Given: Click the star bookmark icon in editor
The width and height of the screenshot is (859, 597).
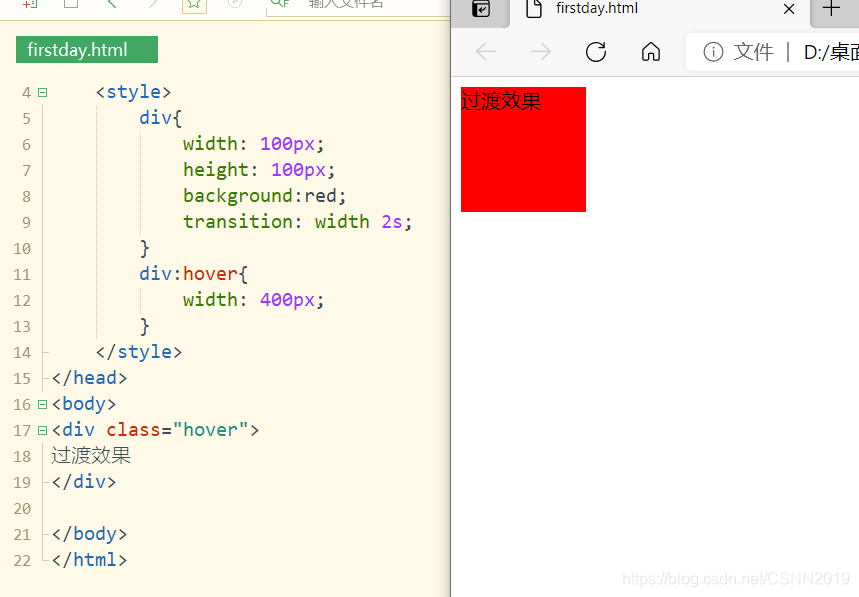Looking at the screenshot, I should (x=194, y=5).
